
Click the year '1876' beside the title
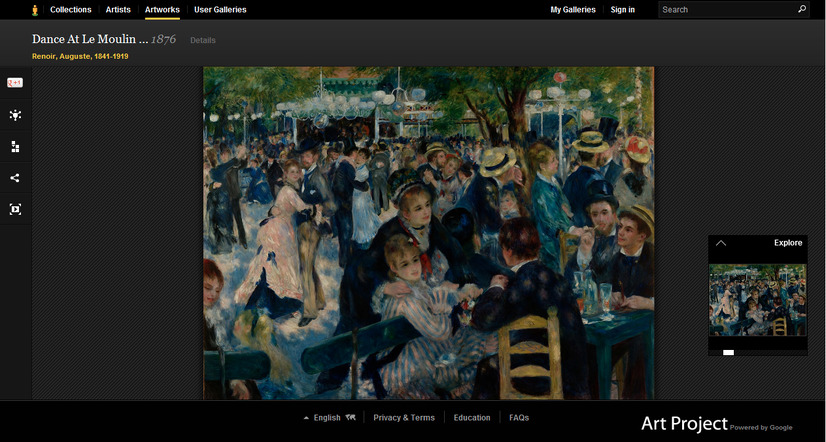pos(164,39)
